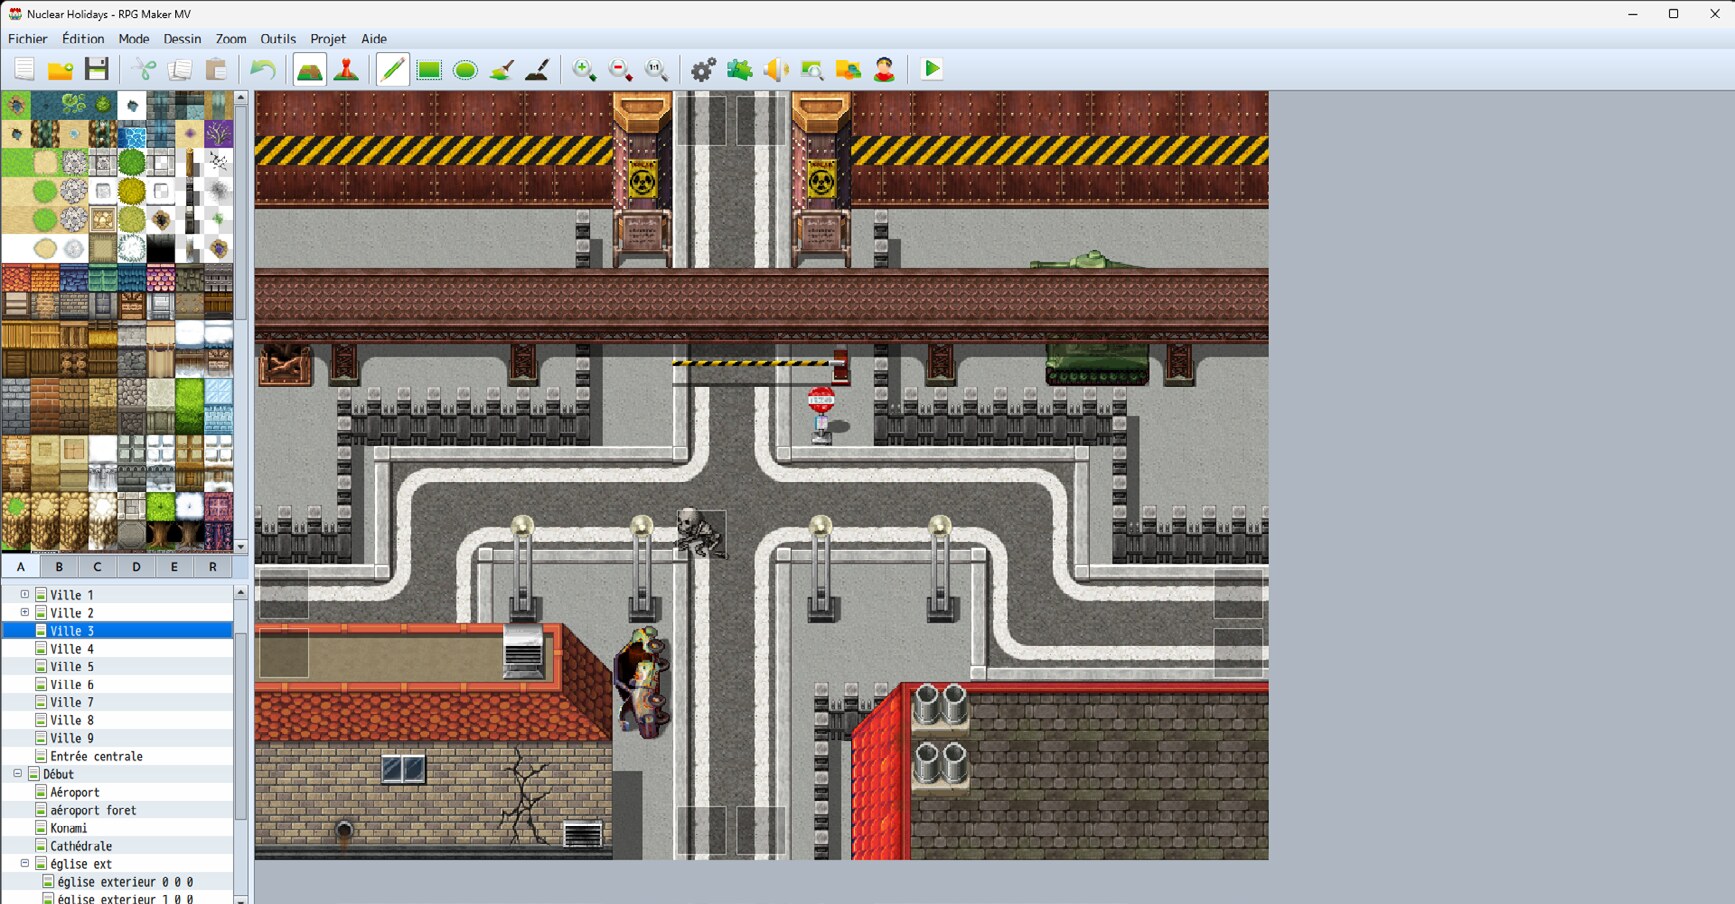Select the Ville 9 map
Viewport: 1735px width, 904px height.
coord(72,739)
